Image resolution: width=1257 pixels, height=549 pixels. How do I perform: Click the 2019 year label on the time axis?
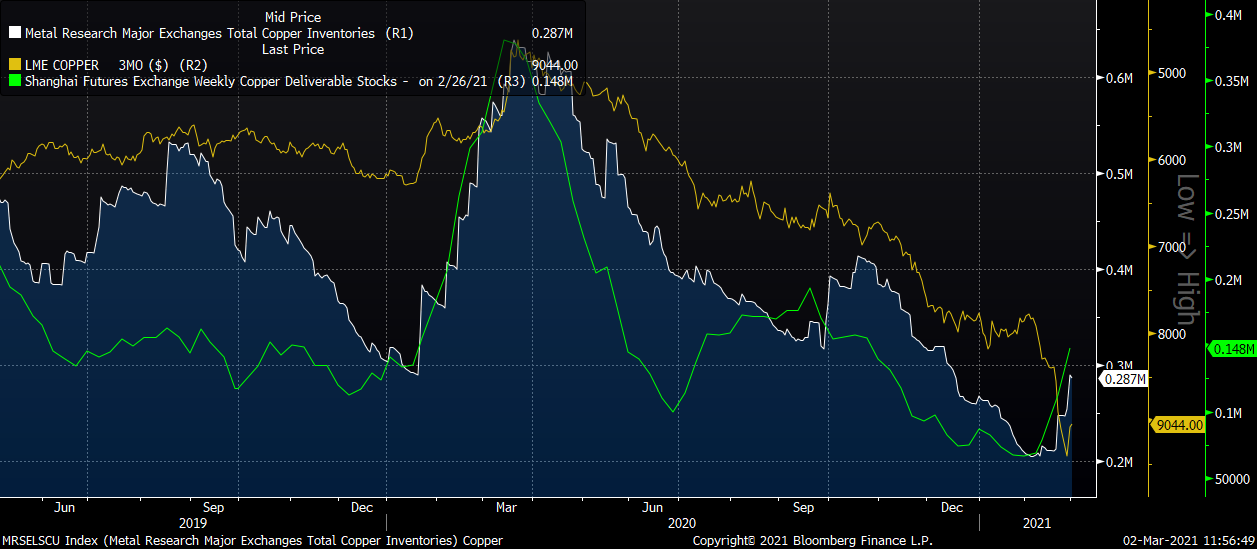pyautogui.click(x=192, y=523)
